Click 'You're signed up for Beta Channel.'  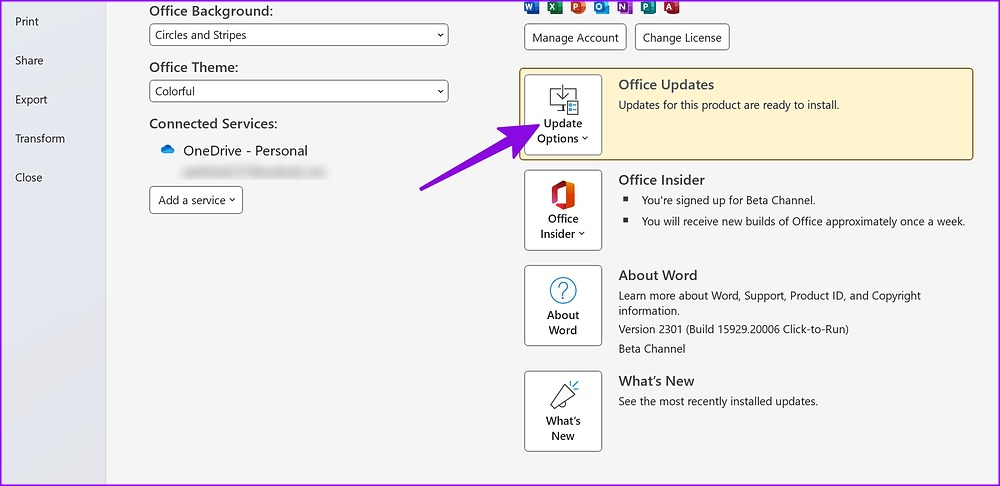pyautogui.click(x=728, y=200)
